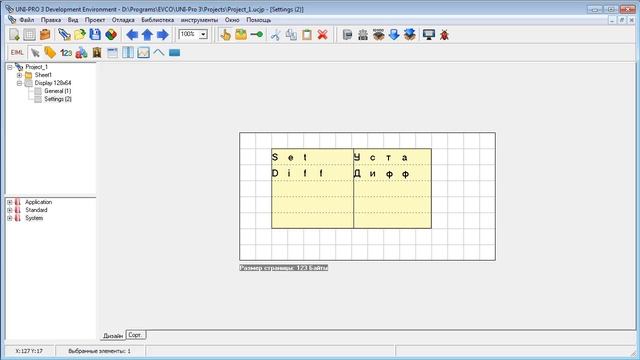Select the portrait picture tool
The width and height of the screenshot is (640, 360).
coord(97,53)
